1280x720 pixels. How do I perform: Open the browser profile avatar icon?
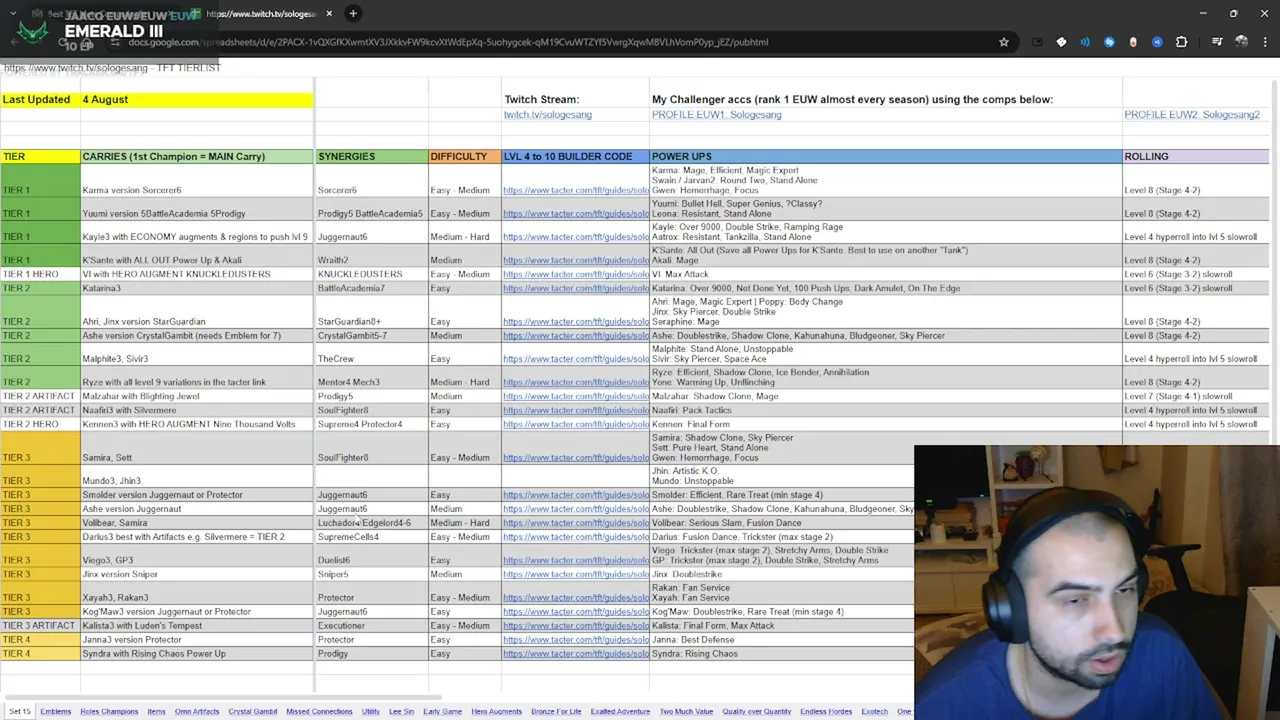click(1241, 42)
